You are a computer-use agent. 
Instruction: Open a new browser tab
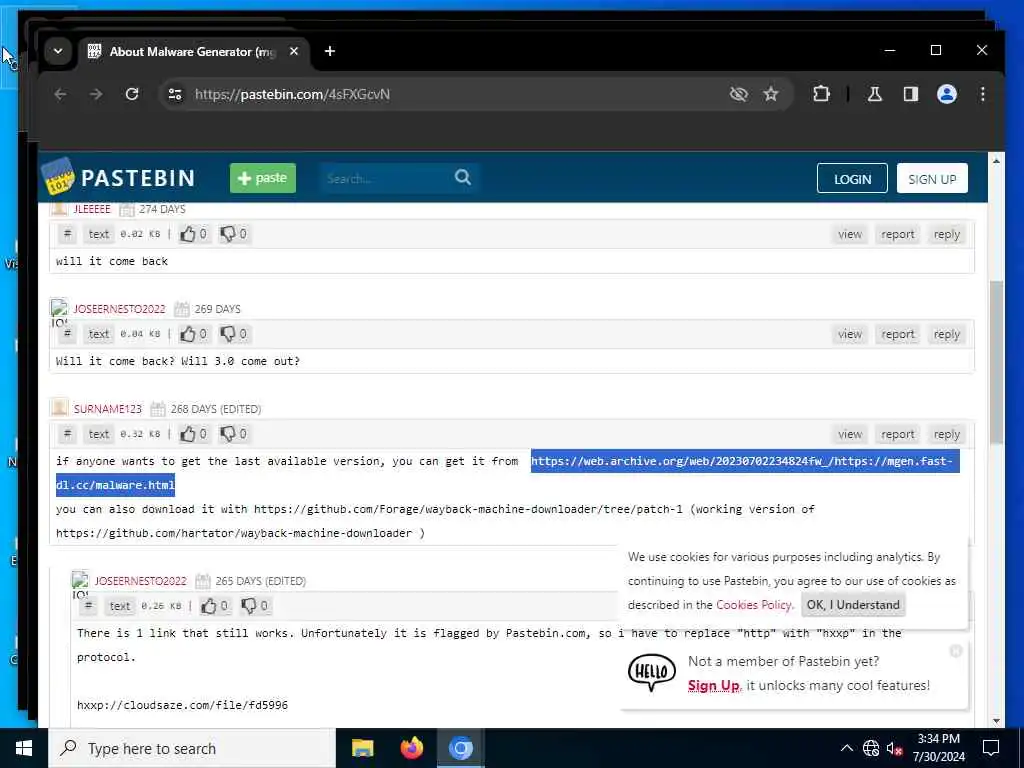tap(330, 51)
